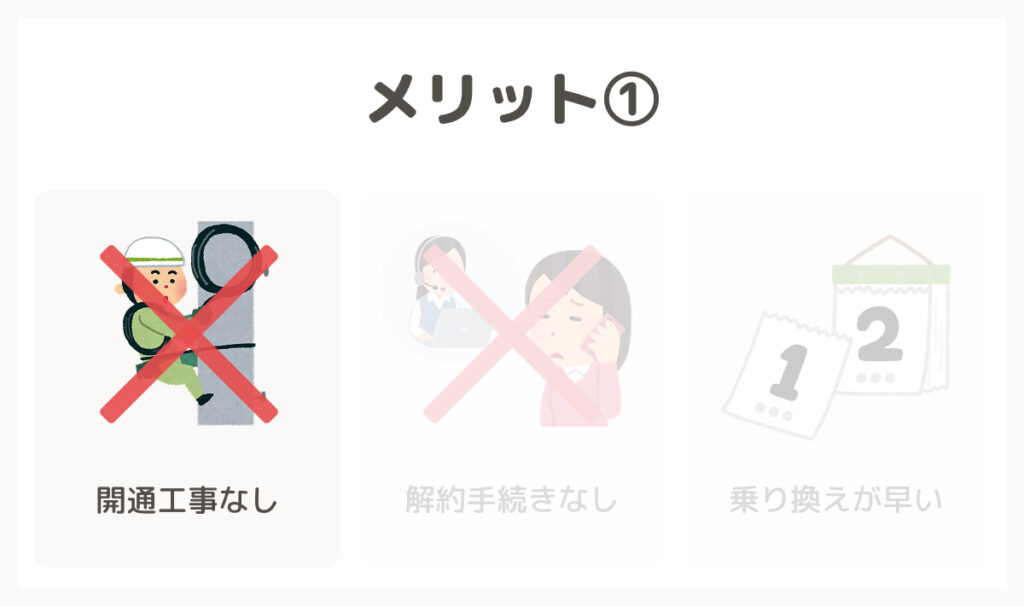Click the 開通工事なし label text
Viewport: 1024px width, 606px height.
(x=187, y=500)
